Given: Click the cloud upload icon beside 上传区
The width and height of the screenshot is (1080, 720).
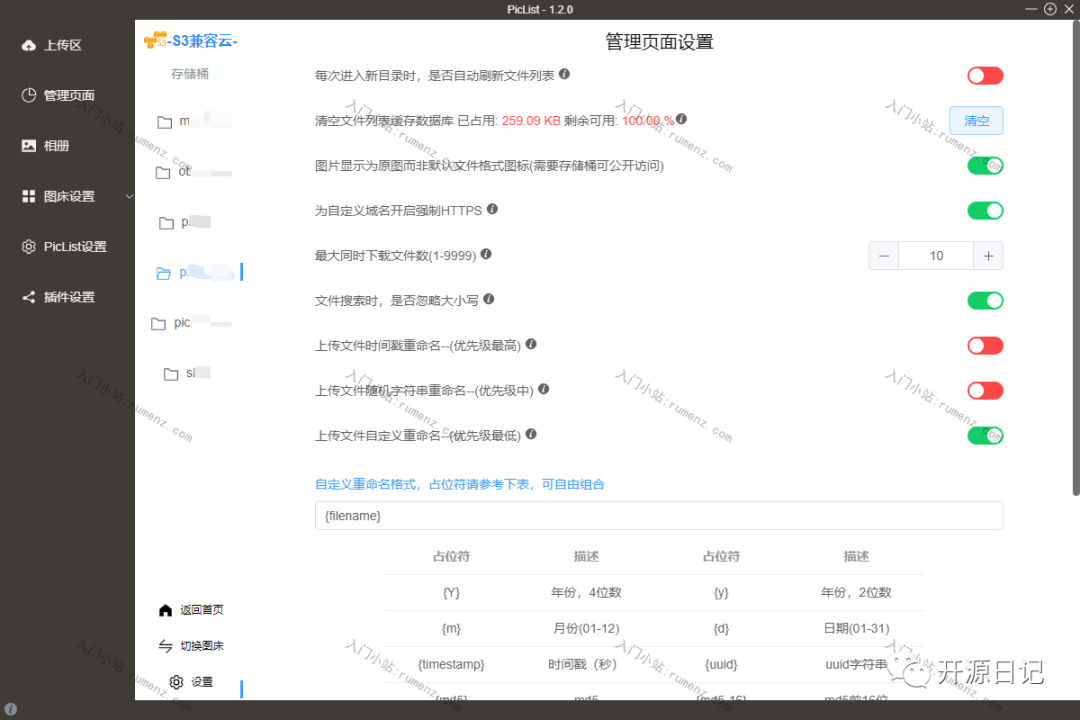Looking at the screenshot, I should 28,45.
